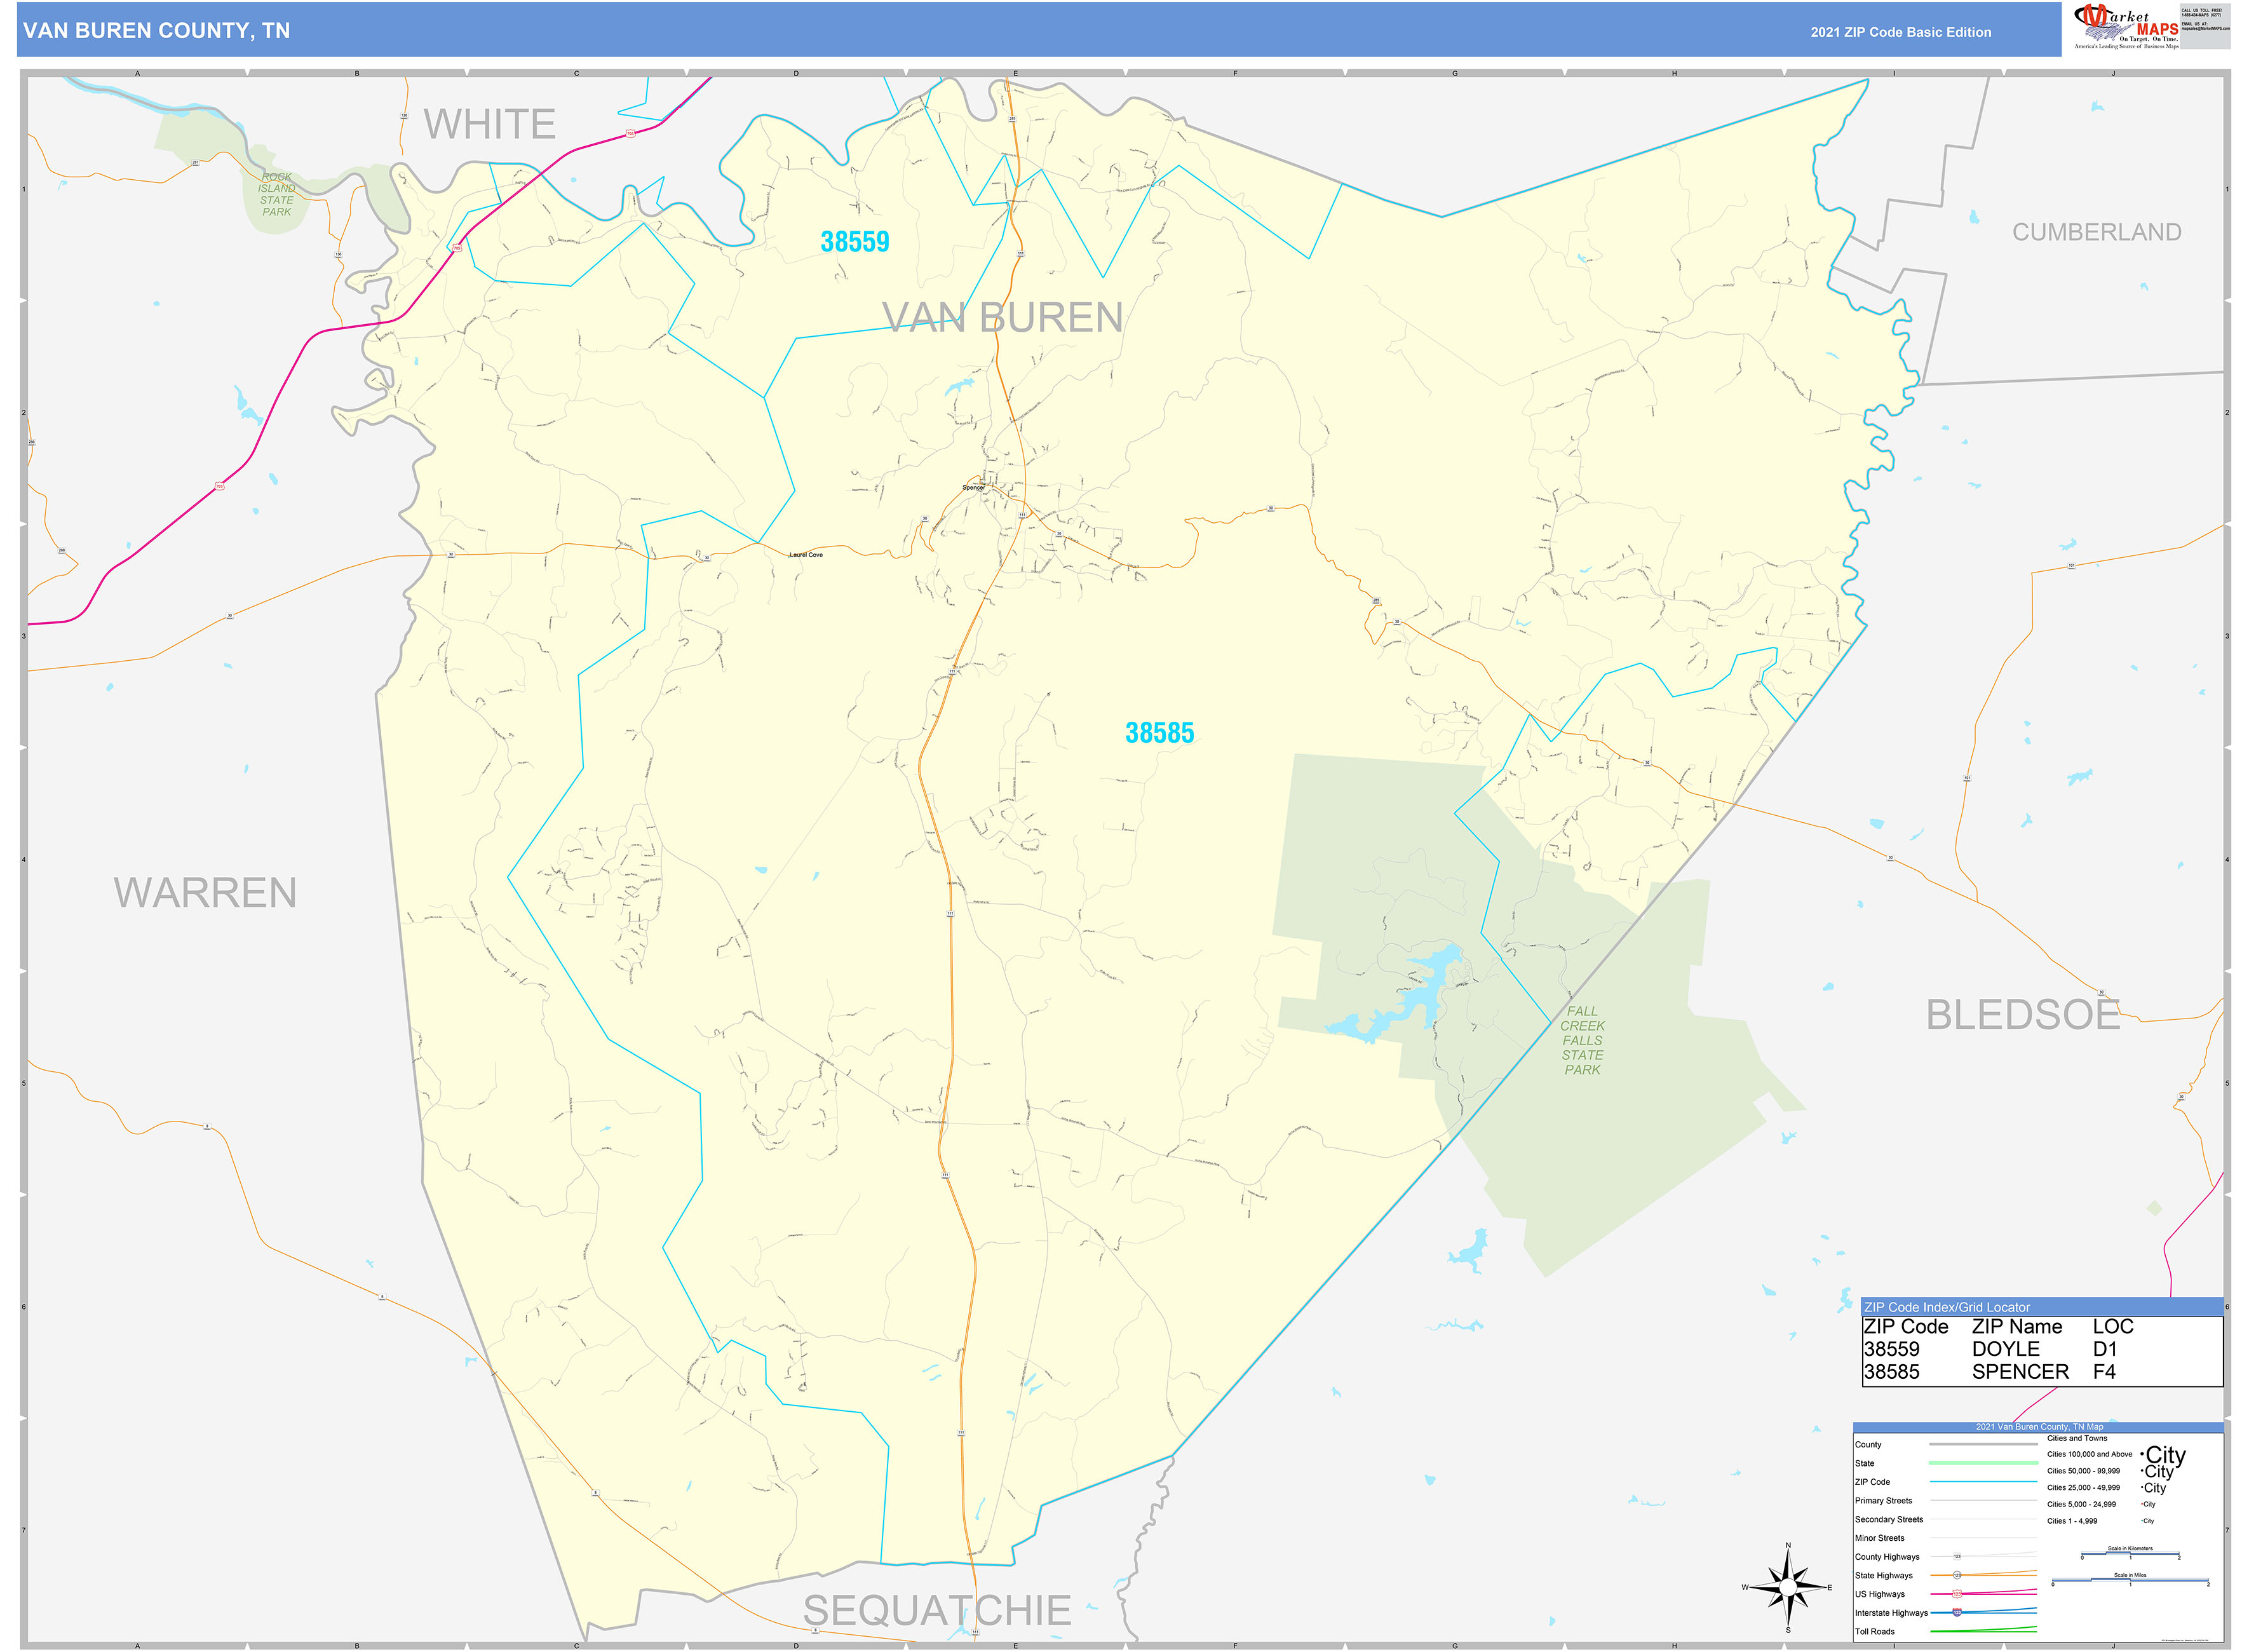
Task: Click the County Highways square shield in legend
Action: pyautogui.click(x=1957, y=1556)
